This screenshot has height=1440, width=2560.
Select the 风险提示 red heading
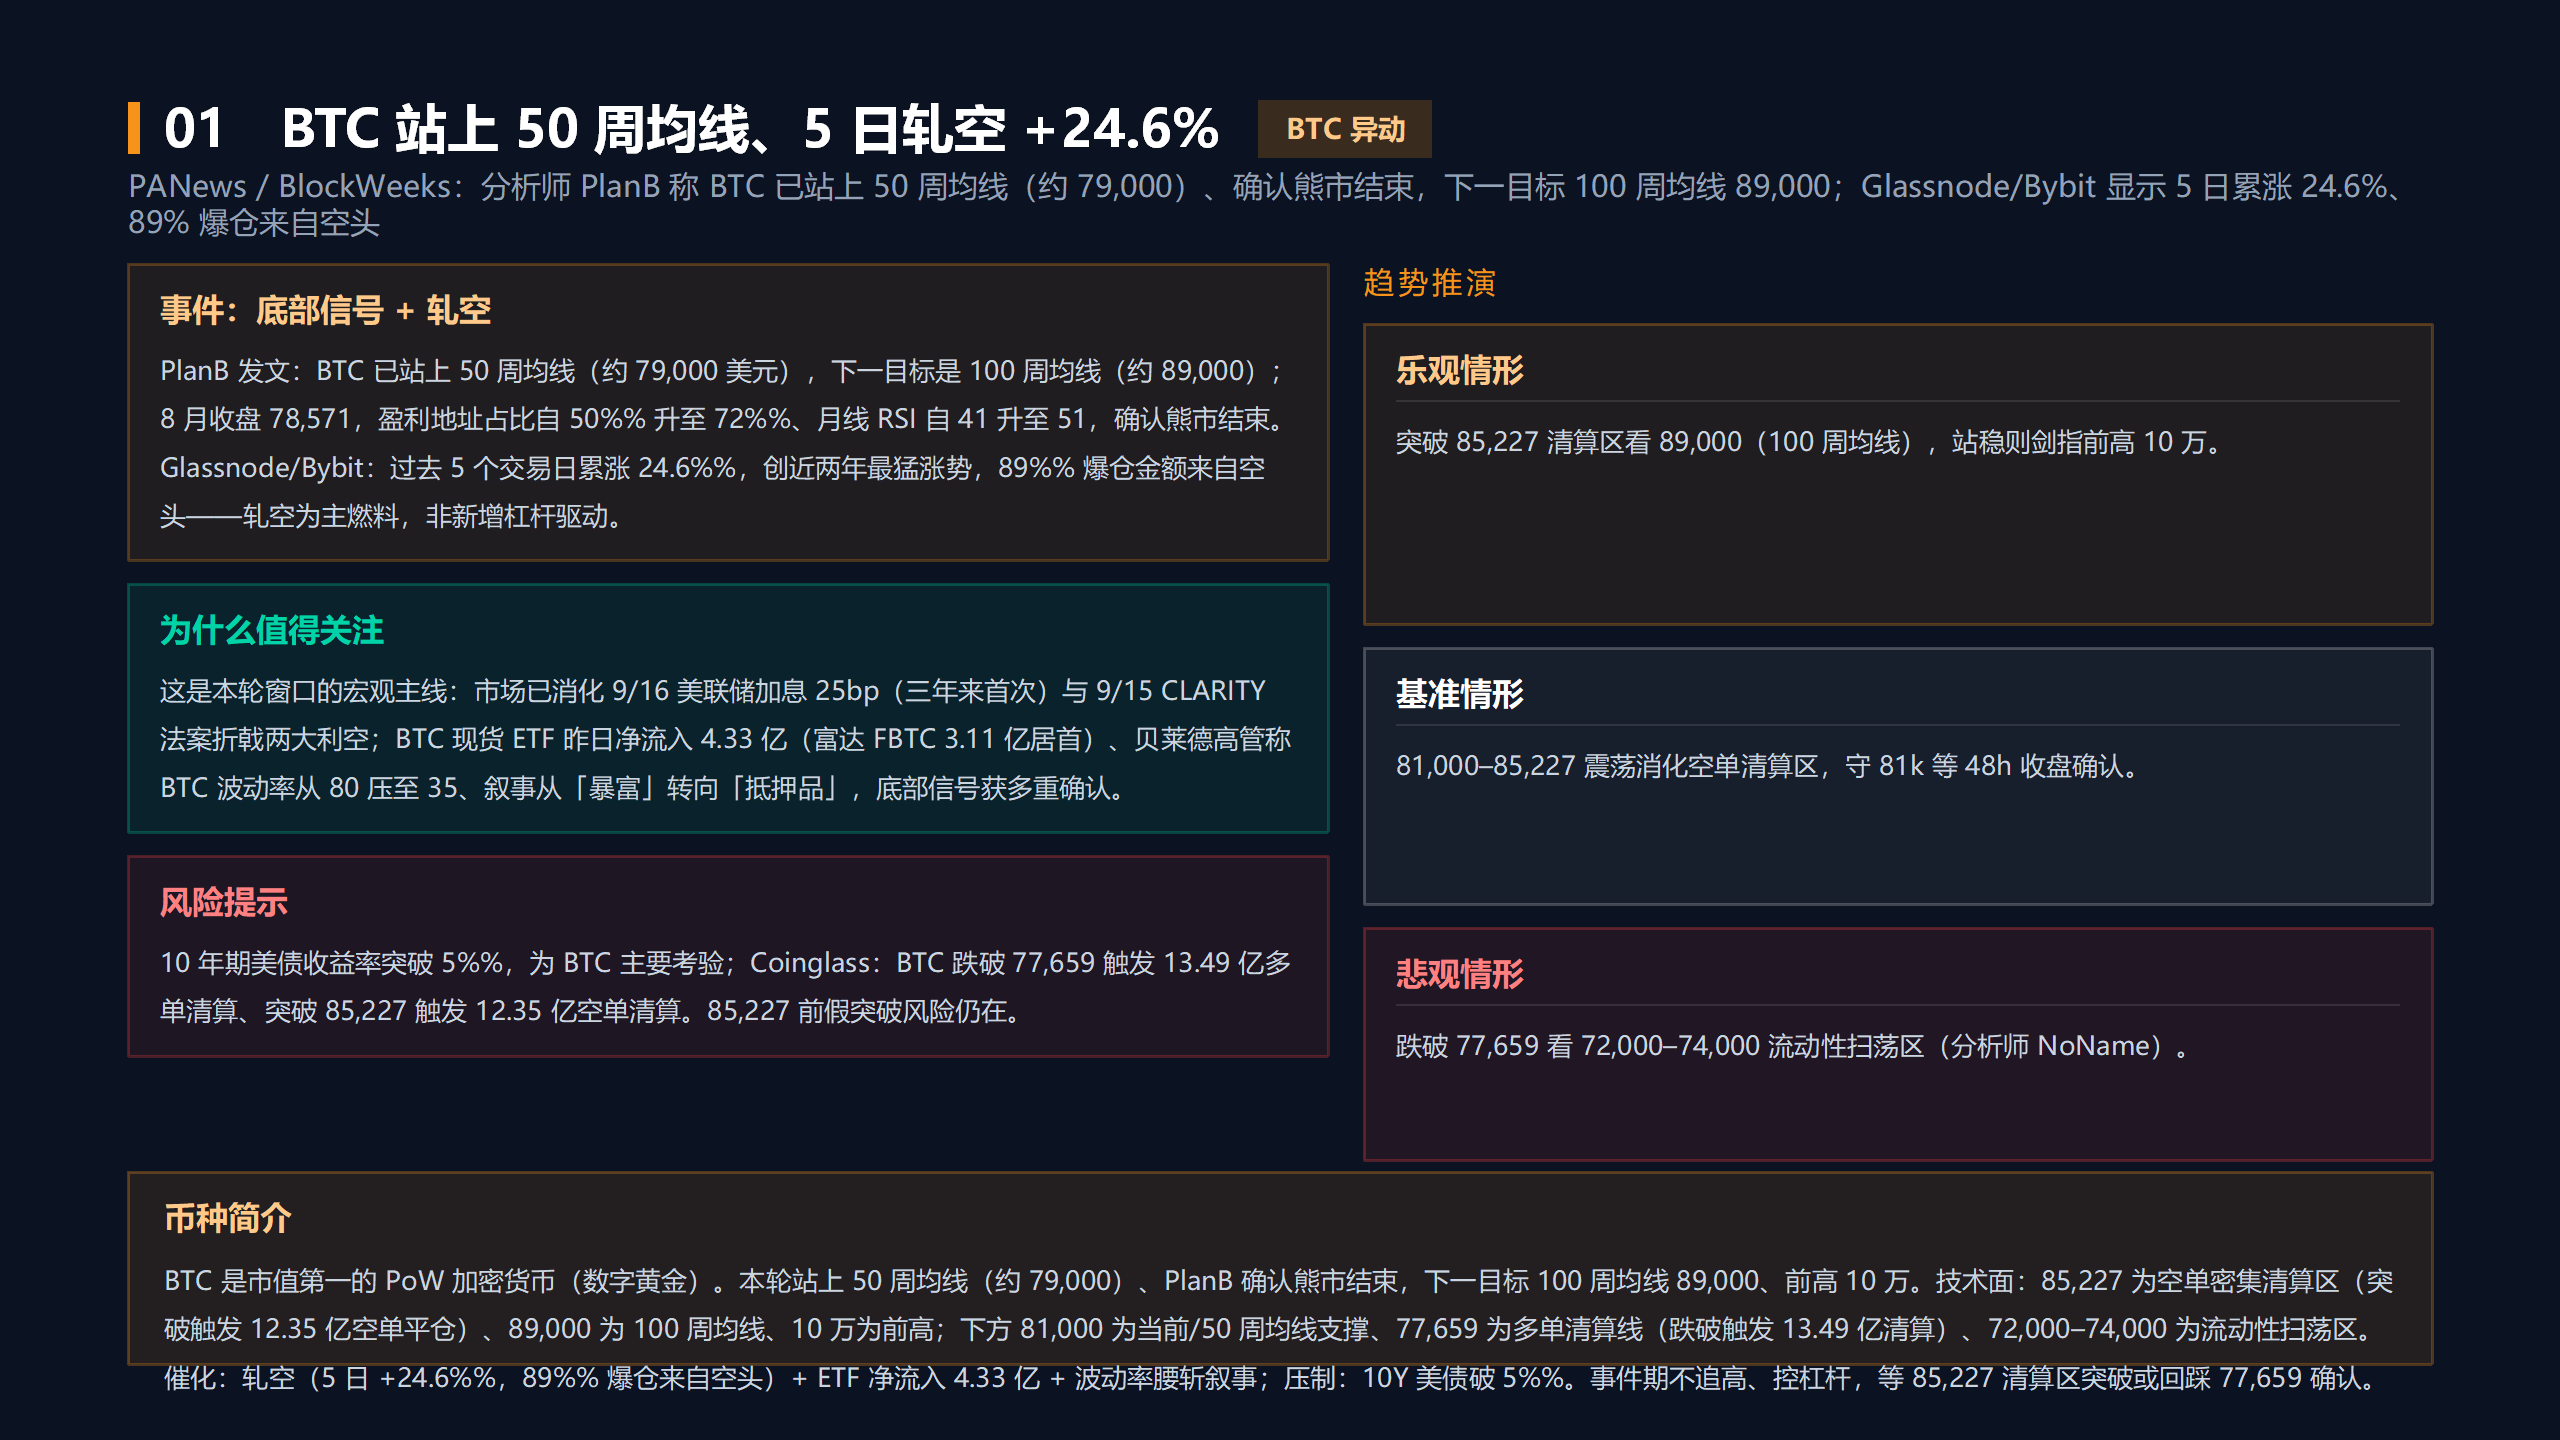tap(224, 902)
